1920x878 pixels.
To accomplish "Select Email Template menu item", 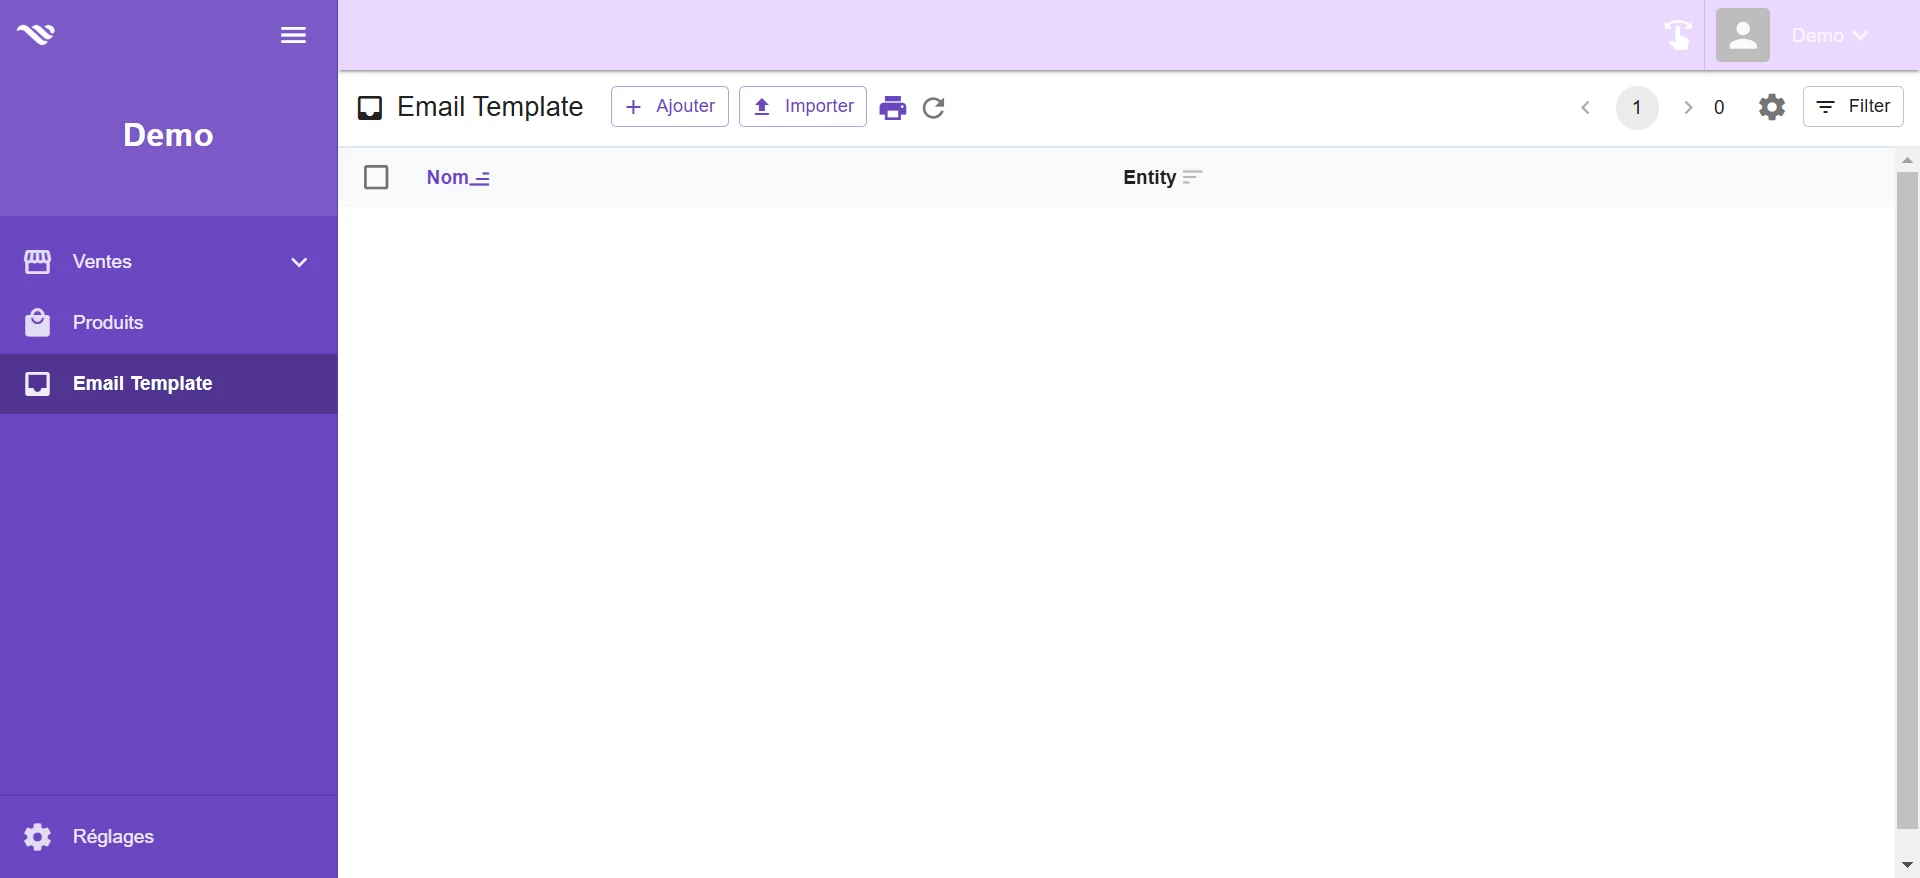I will pyautogui.click(x=168, y=384).
